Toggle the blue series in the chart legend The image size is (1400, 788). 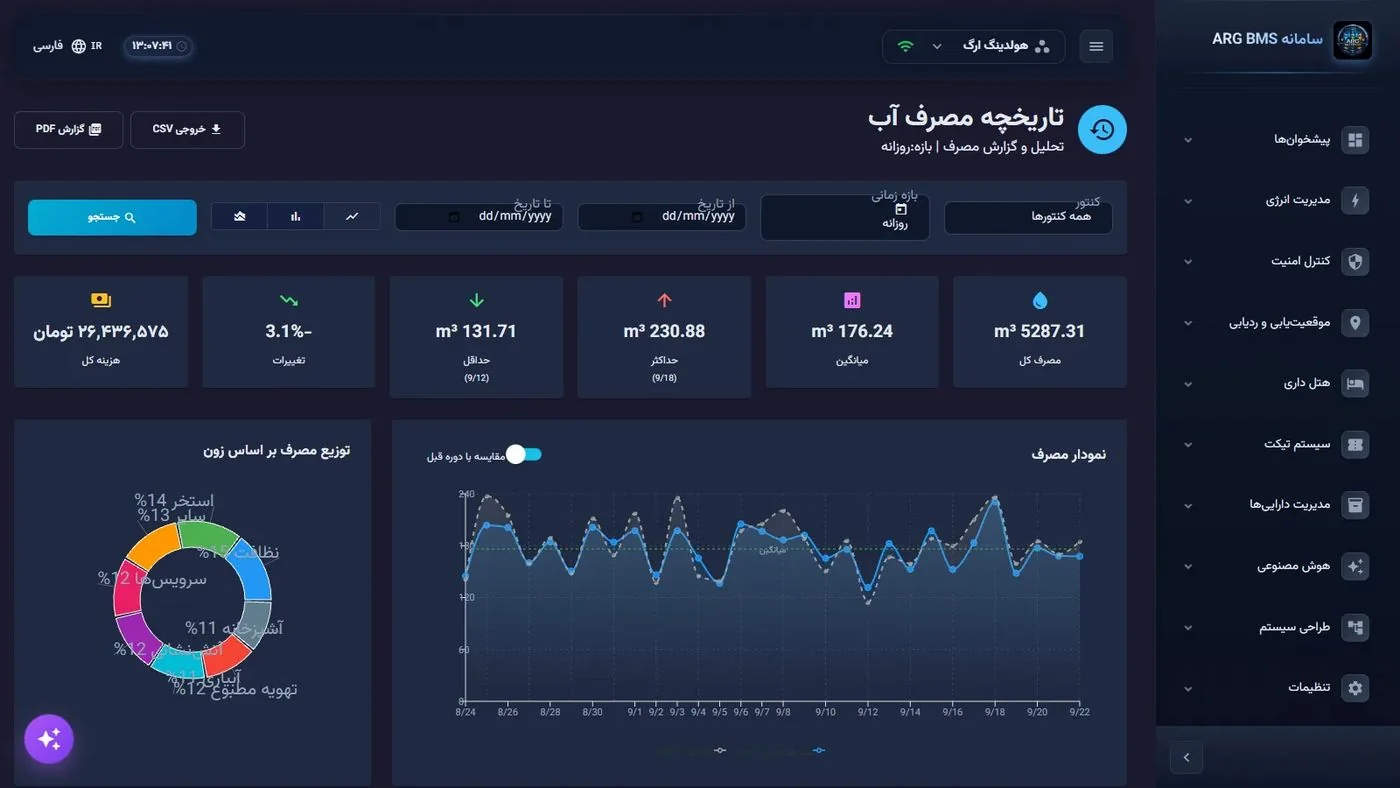819,750
